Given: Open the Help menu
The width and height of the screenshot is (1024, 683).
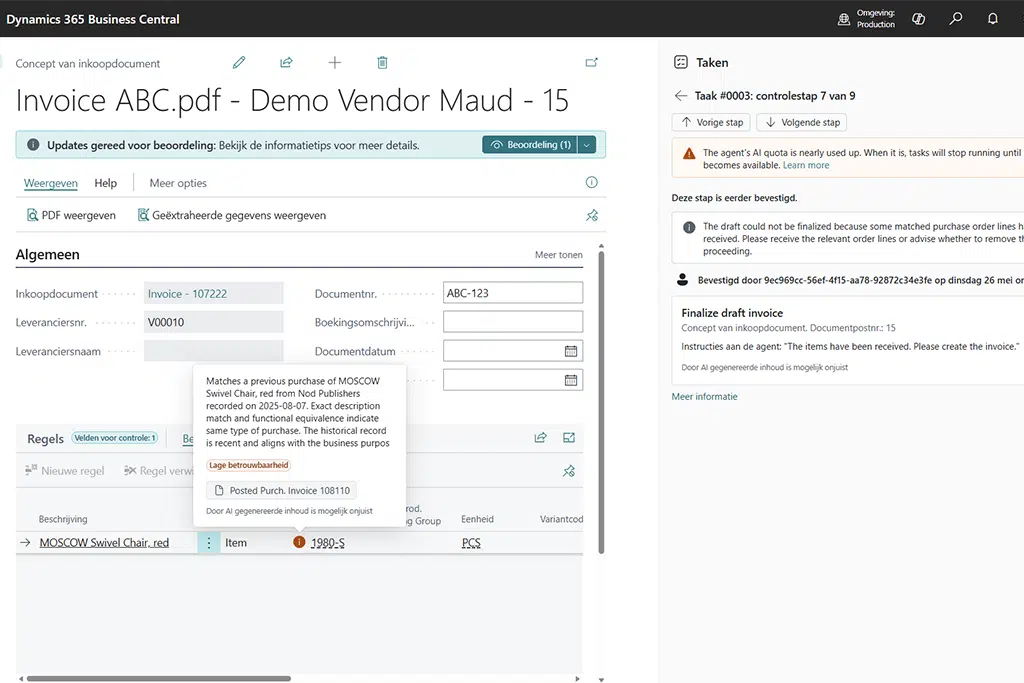Looking at the screenshot, I should pos(105,183).
